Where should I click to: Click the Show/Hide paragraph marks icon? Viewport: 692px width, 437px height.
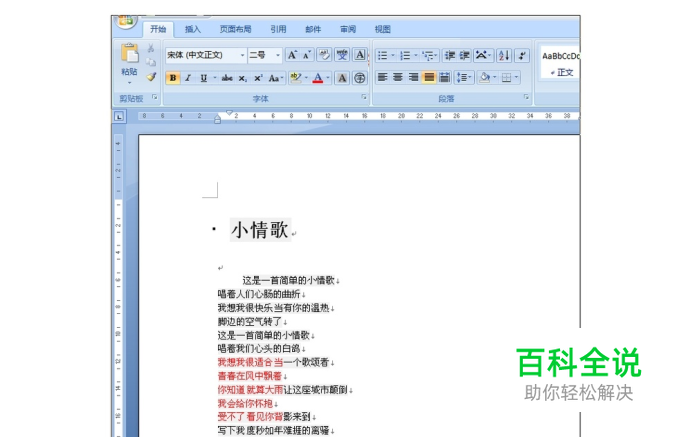click(x=522, y=55)
